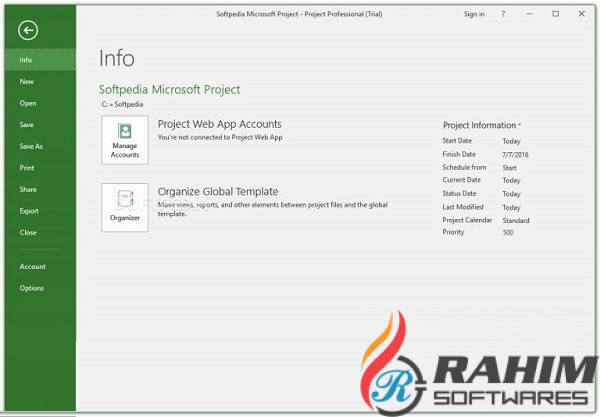The height and width of the screenshot is (417, 600).
Task: Click Priority value 500
Action: (x=508, y=232)
